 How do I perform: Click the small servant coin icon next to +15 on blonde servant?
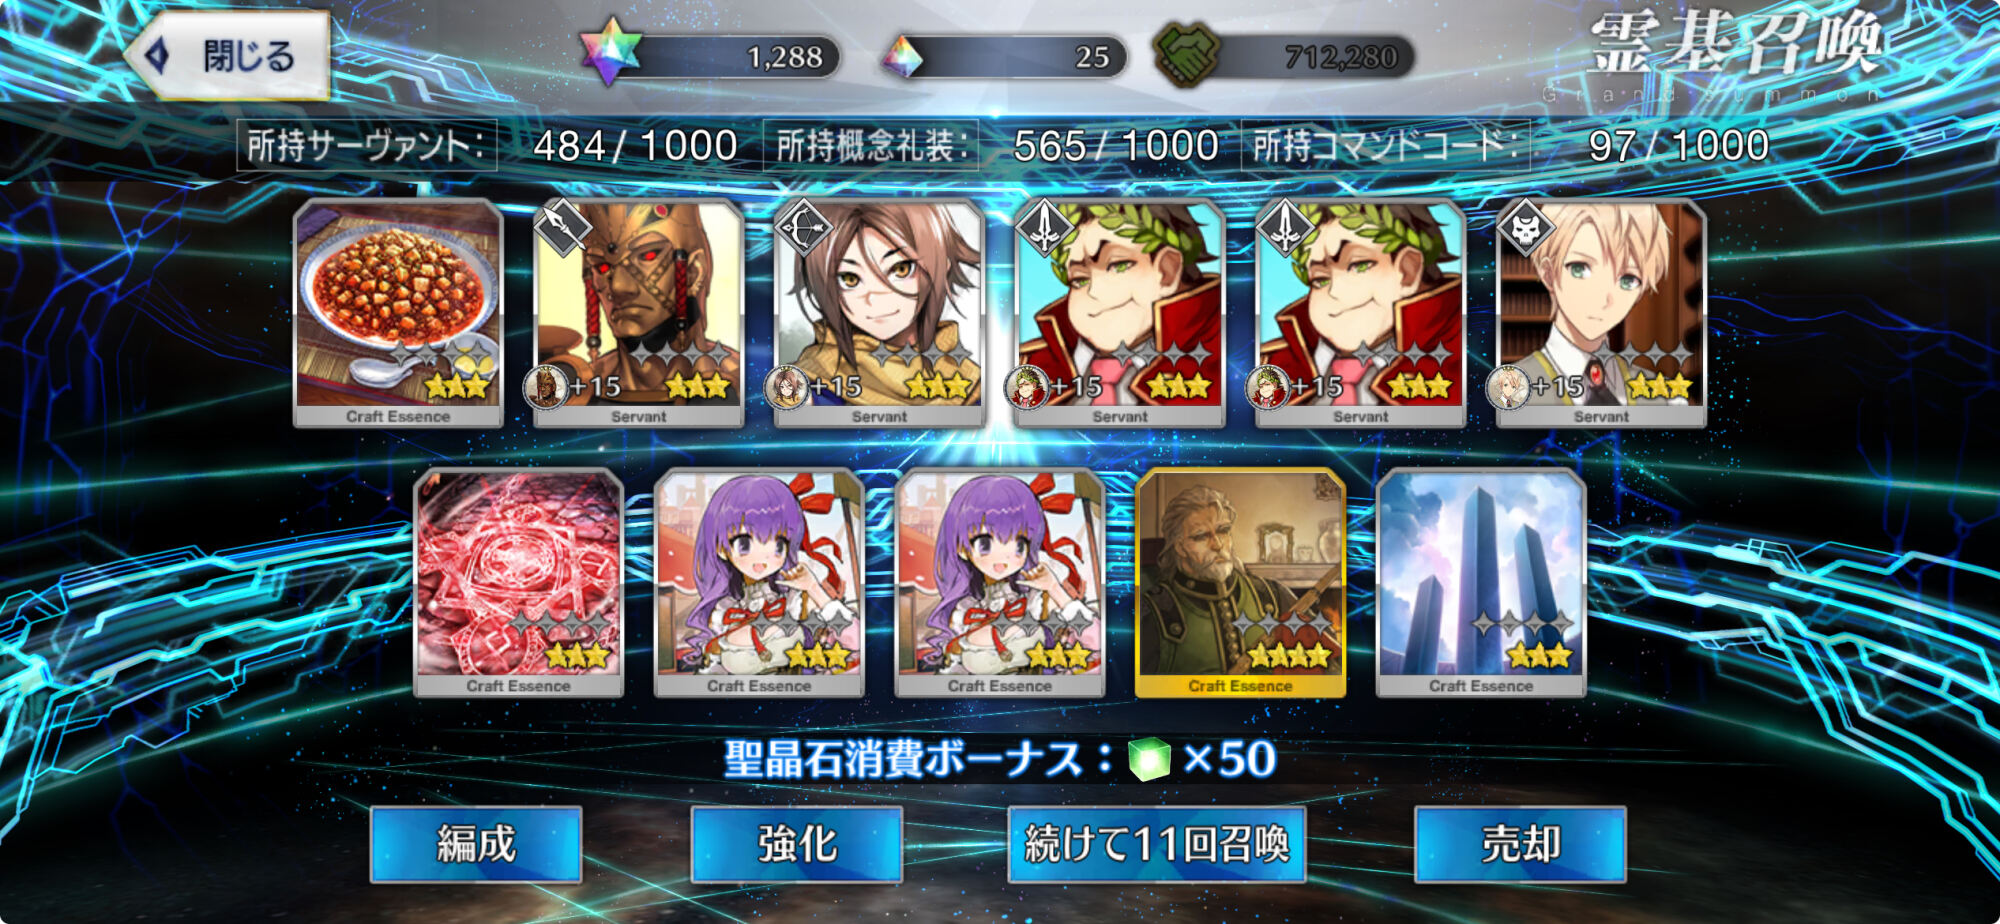point(1507,388)
